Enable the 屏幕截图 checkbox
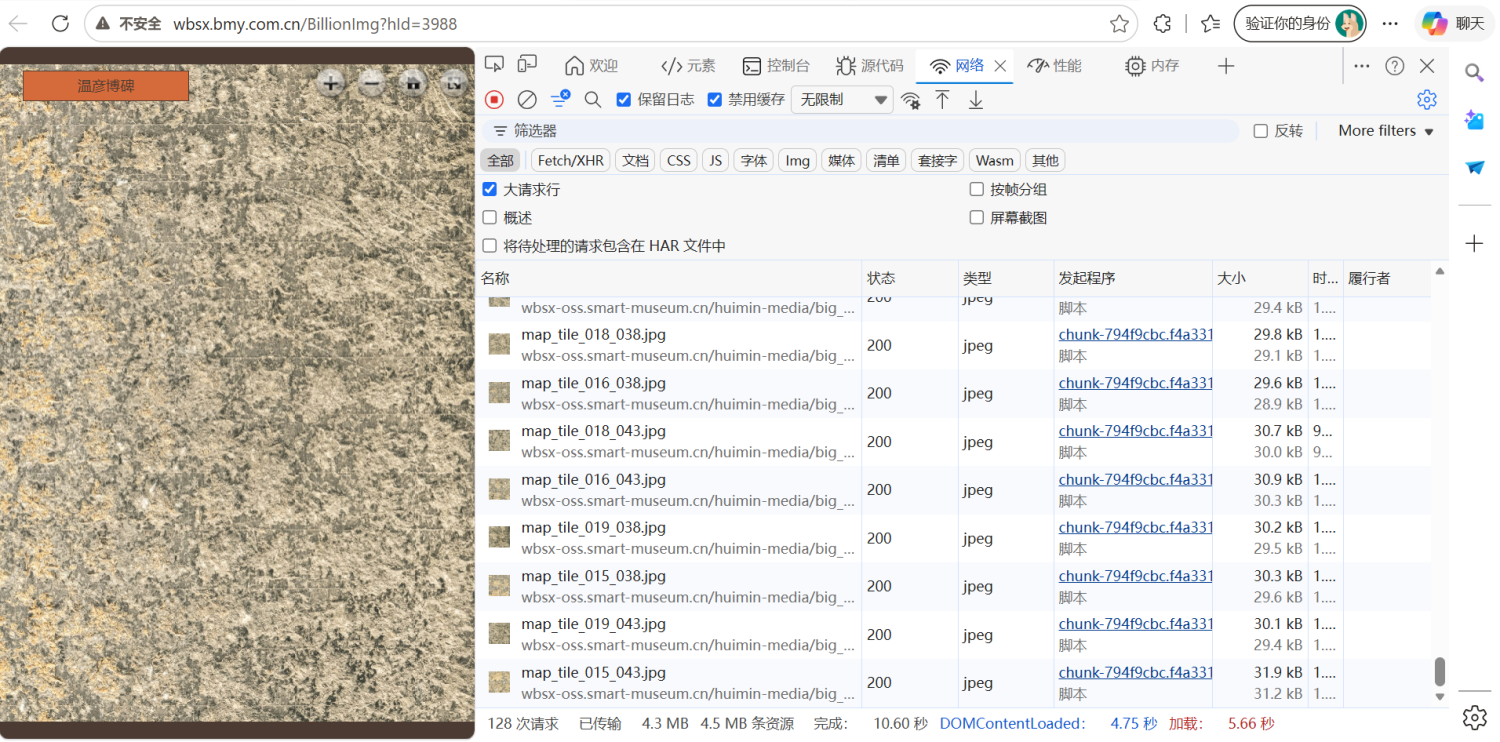 click(x=977, y=217)
